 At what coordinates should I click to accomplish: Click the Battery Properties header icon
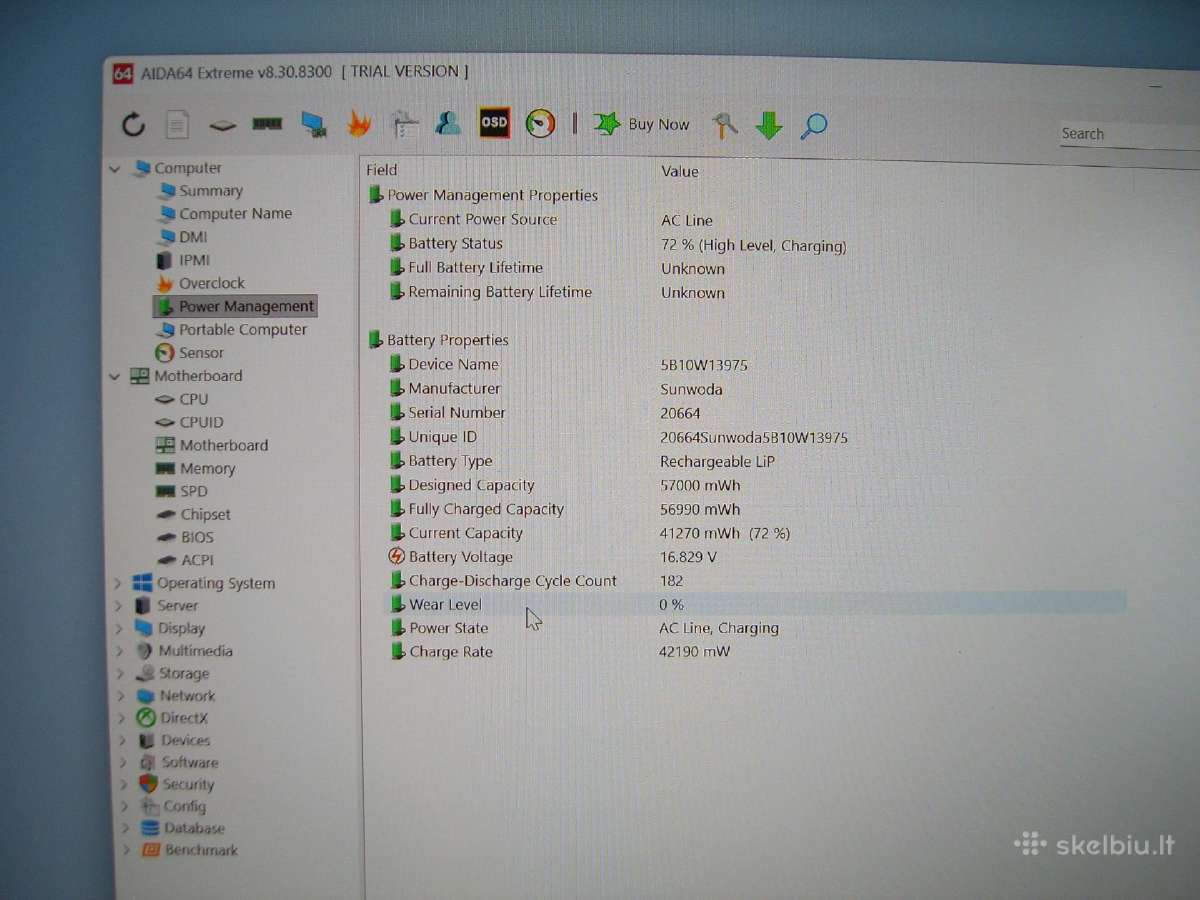376,340
